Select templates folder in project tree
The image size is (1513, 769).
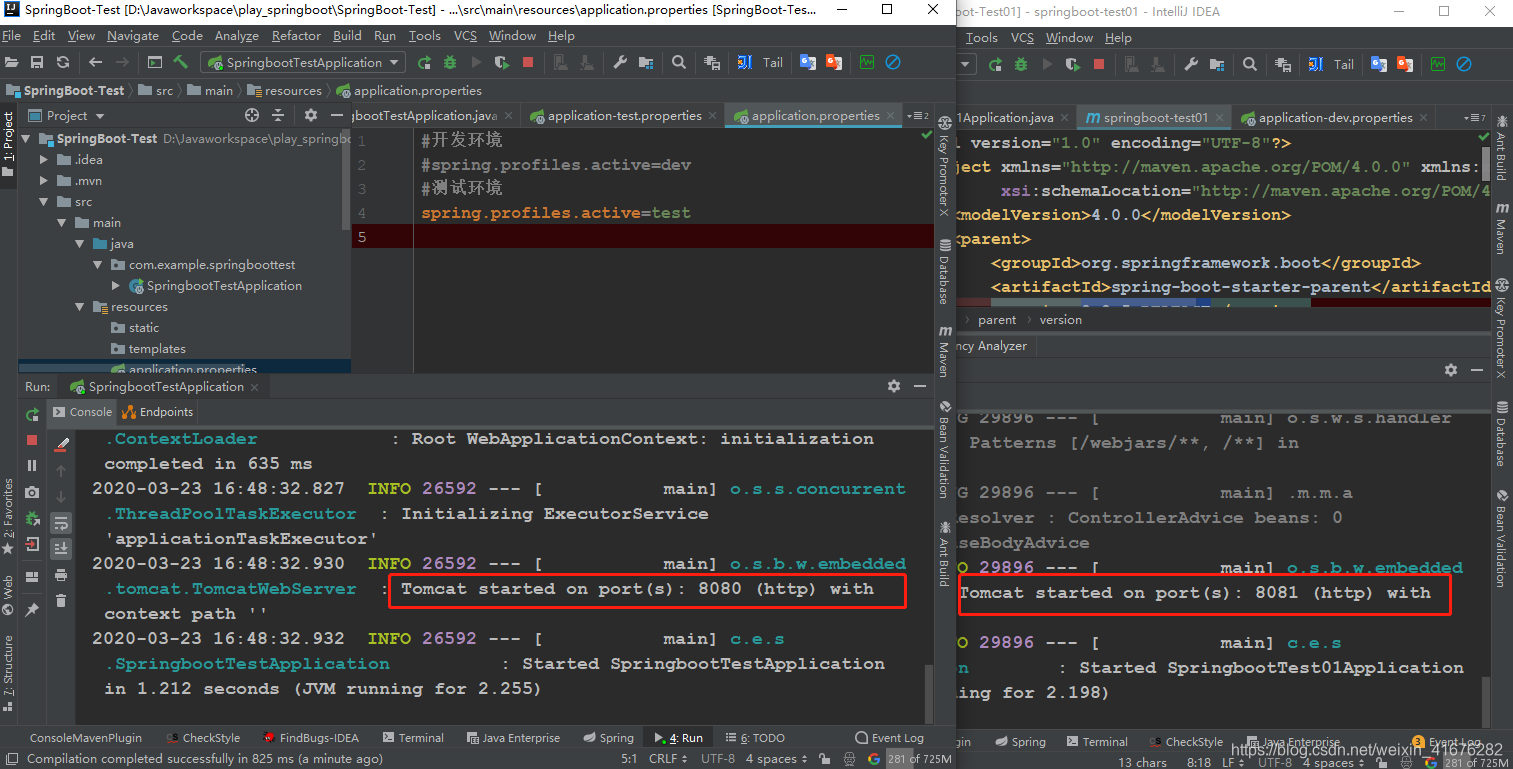[157, 349]
